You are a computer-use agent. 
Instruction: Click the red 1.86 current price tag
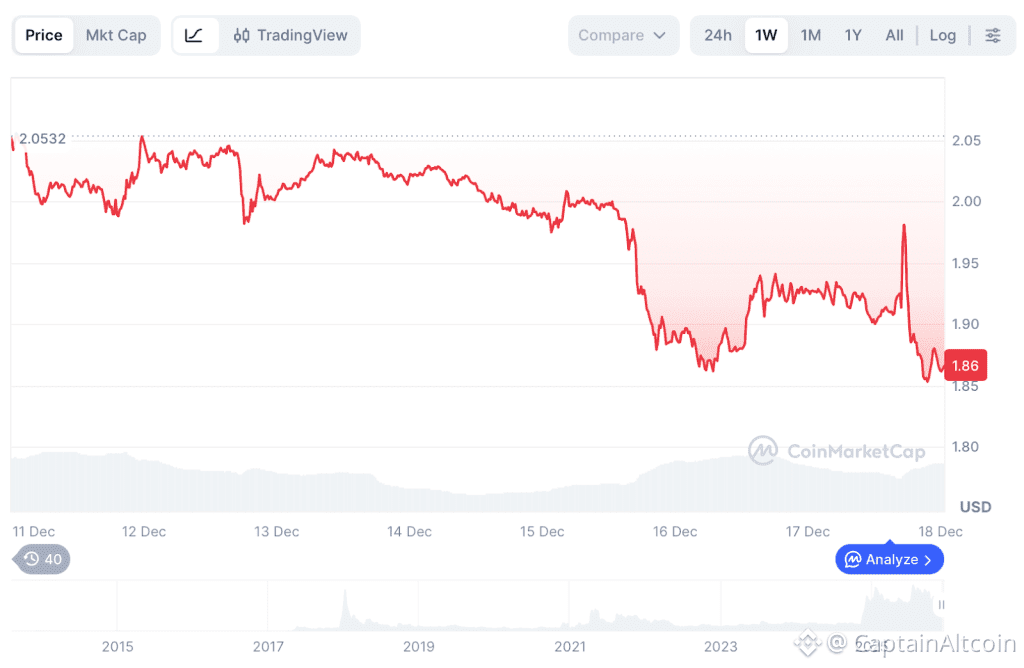[967, 366]
